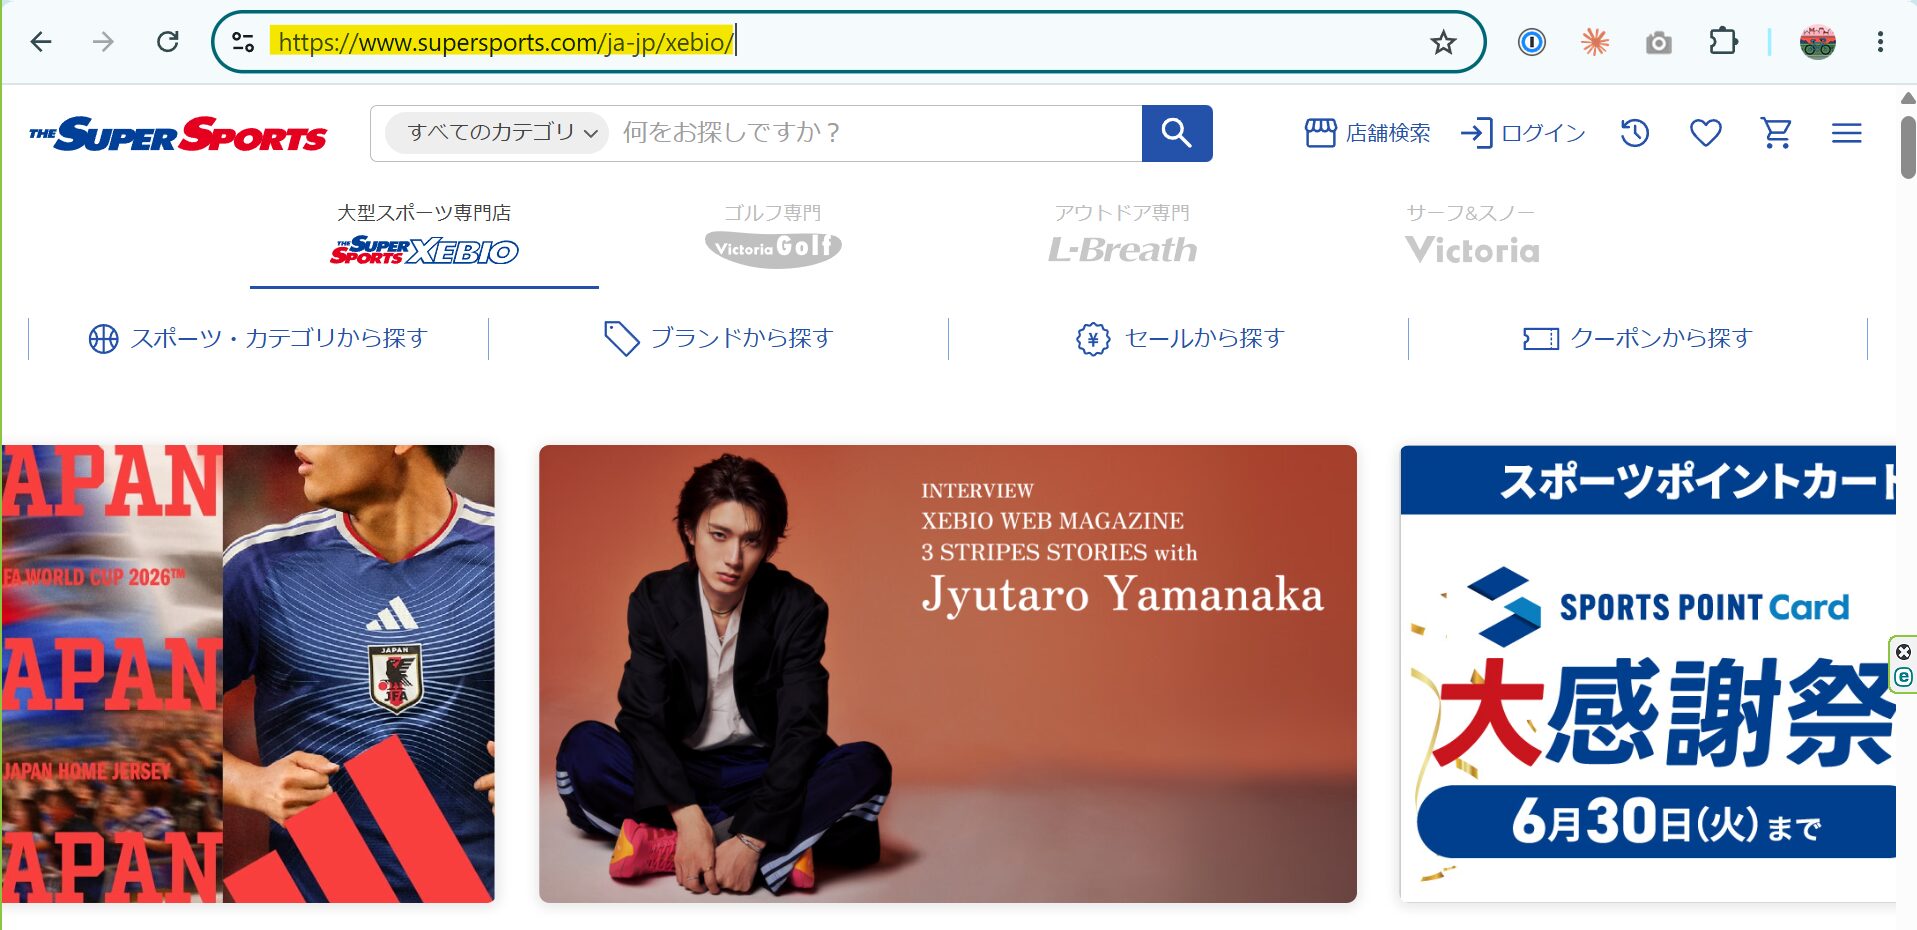Open the Jyutaro Yamanaka interview banner

pyautogui.click(x=948, y=674)
